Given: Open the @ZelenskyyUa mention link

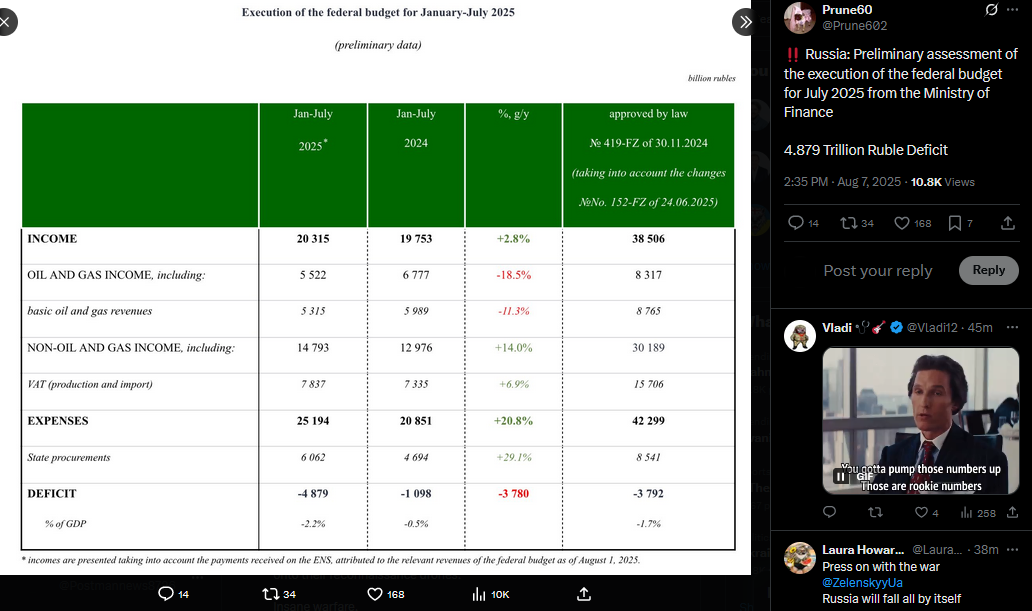Looking at the screenshot, I should coord(862,583).
